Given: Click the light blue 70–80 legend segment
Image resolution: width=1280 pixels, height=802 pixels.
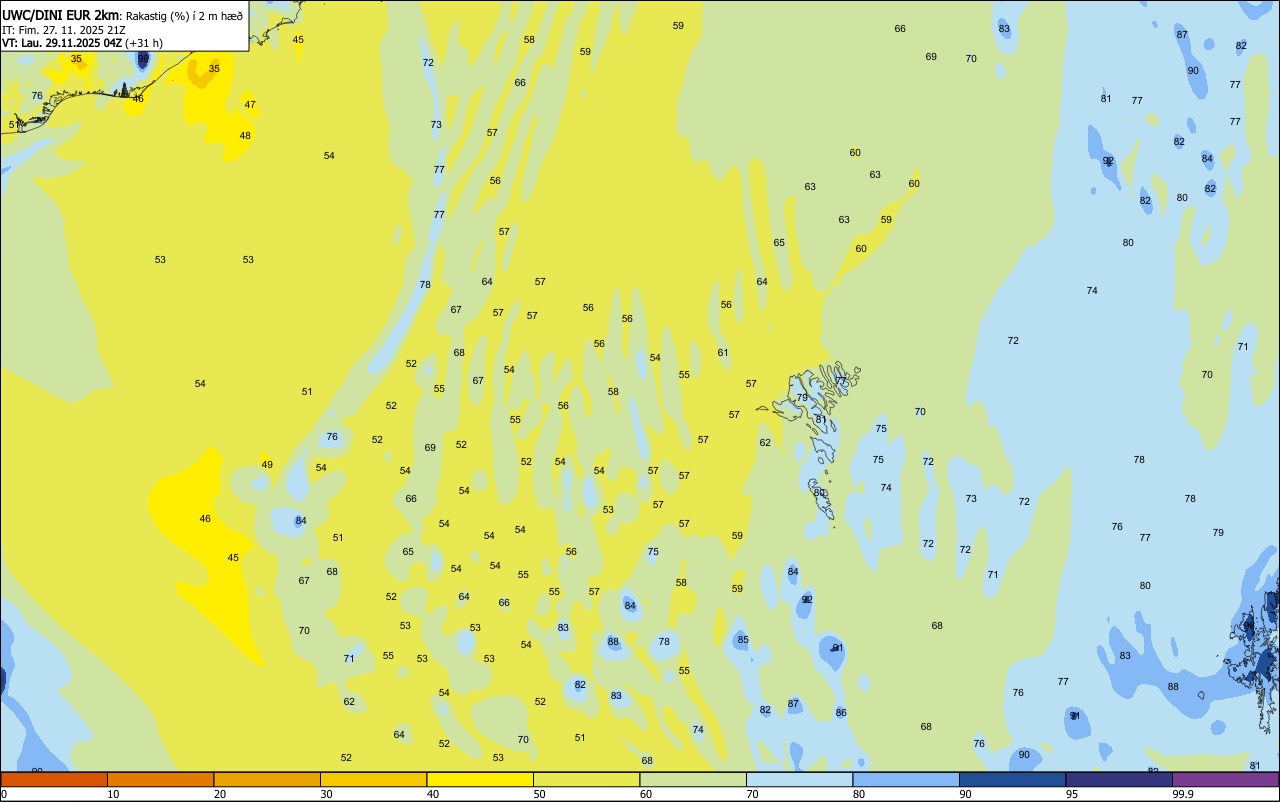Looking at the screenshot, I should [x=799, y=779].
